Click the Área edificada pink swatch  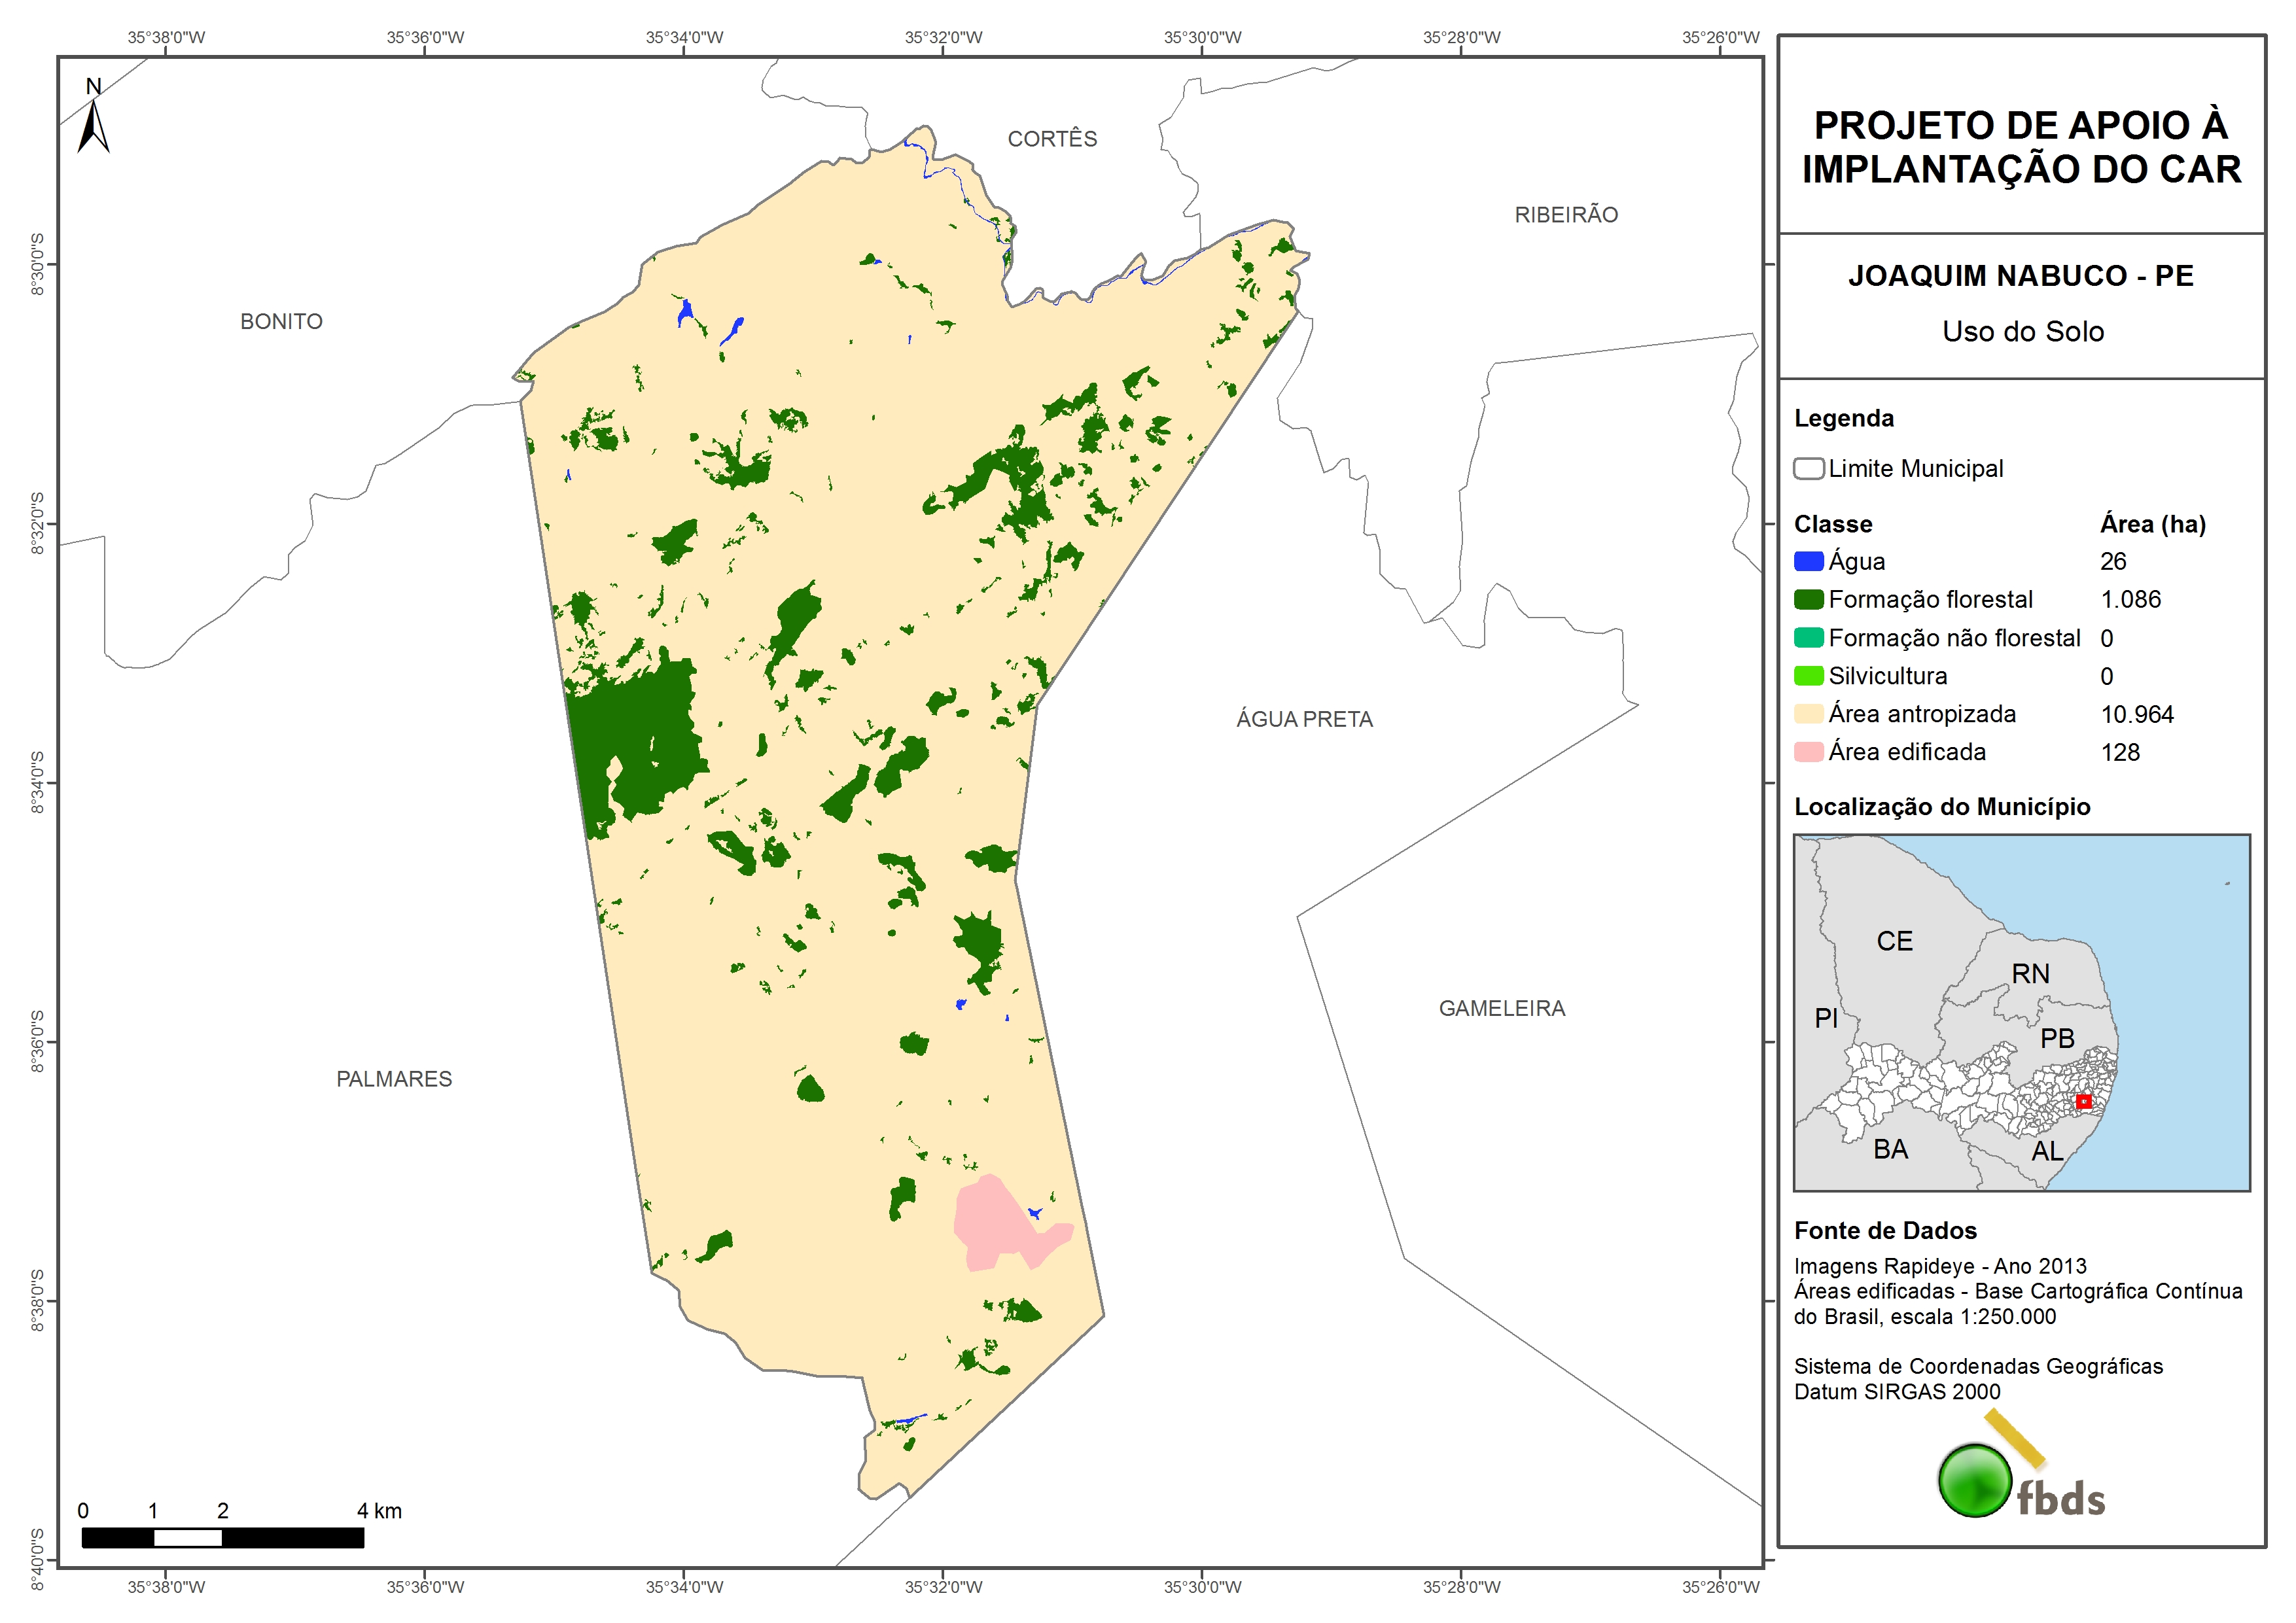pos(1808,752)
